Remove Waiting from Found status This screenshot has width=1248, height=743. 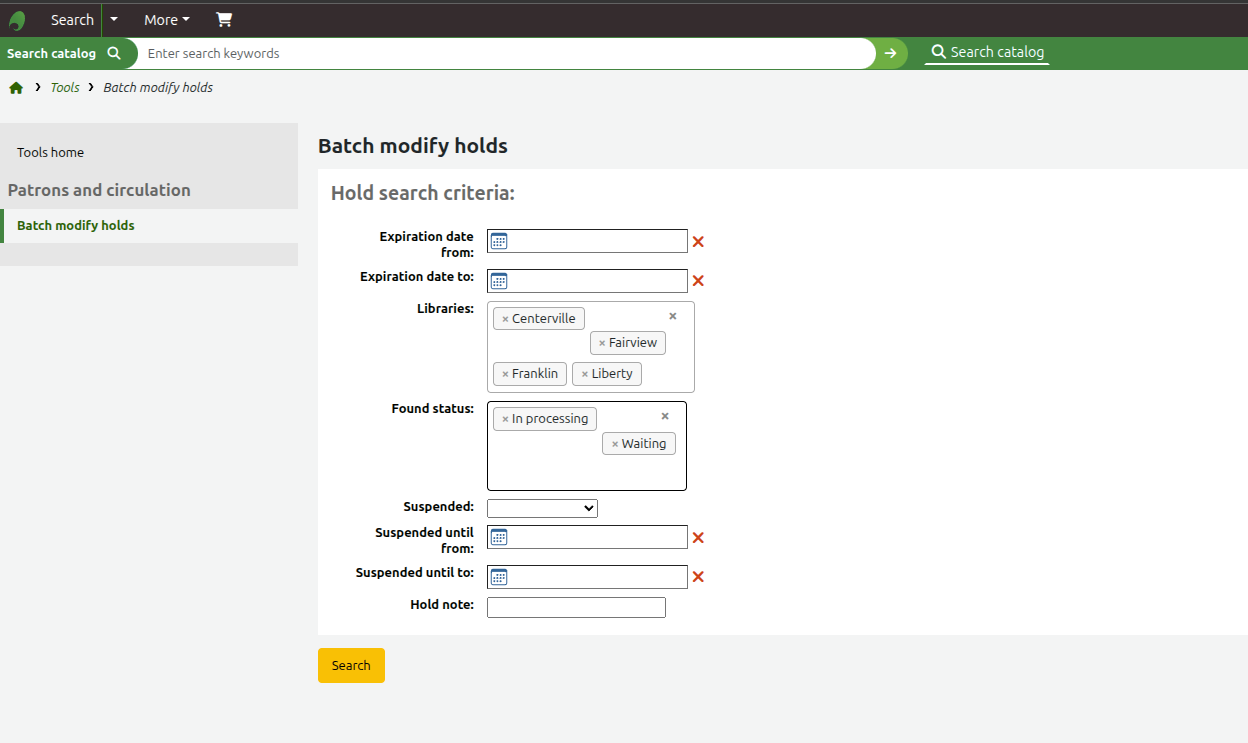click(615, 444)
